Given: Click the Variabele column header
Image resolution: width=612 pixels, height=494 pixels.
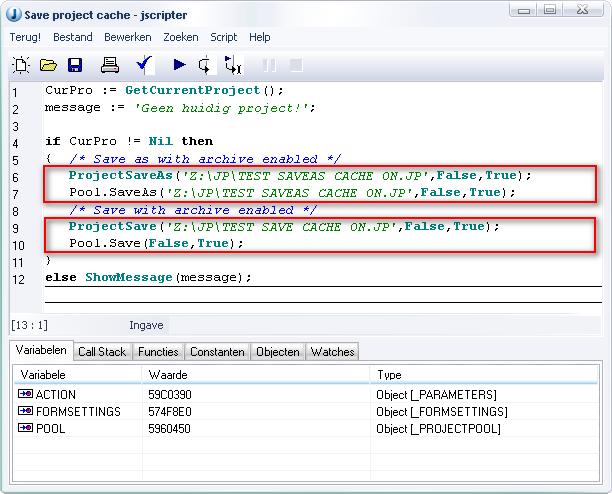Looking at the screenshot, I should pos(78,375).
